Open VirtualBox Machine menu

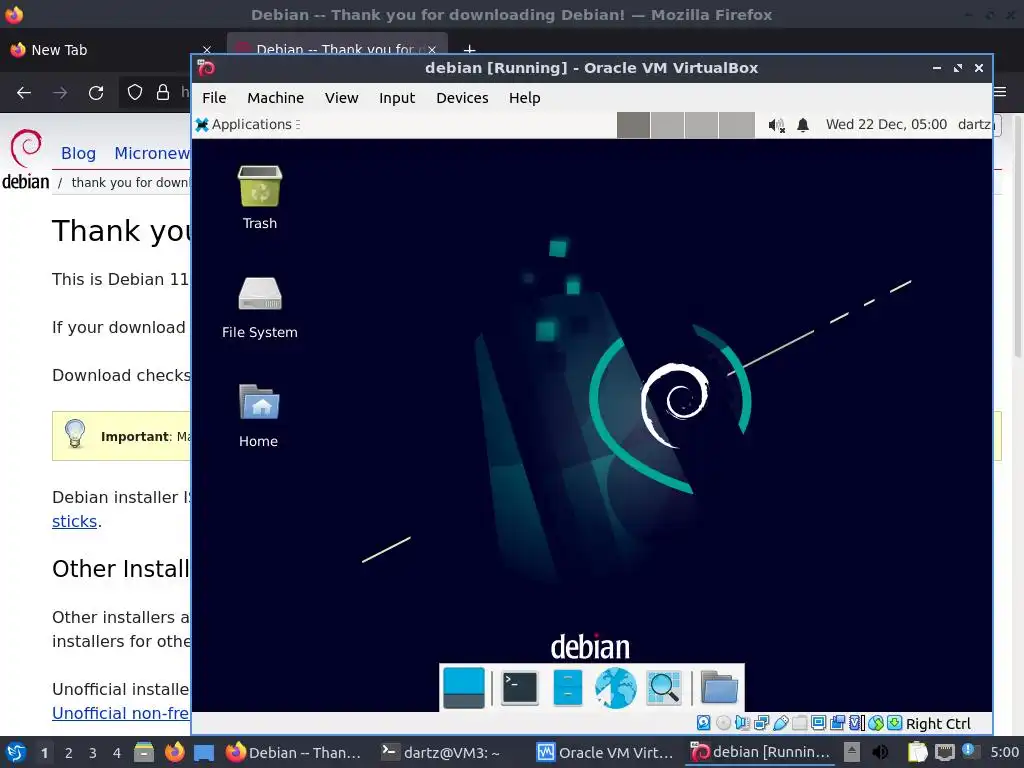[x=276, y=98]
